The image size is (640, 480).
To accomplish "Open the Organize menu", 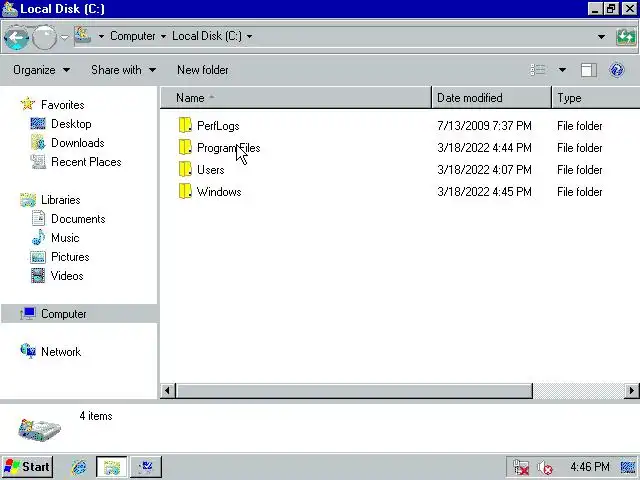I will [41, 70].
